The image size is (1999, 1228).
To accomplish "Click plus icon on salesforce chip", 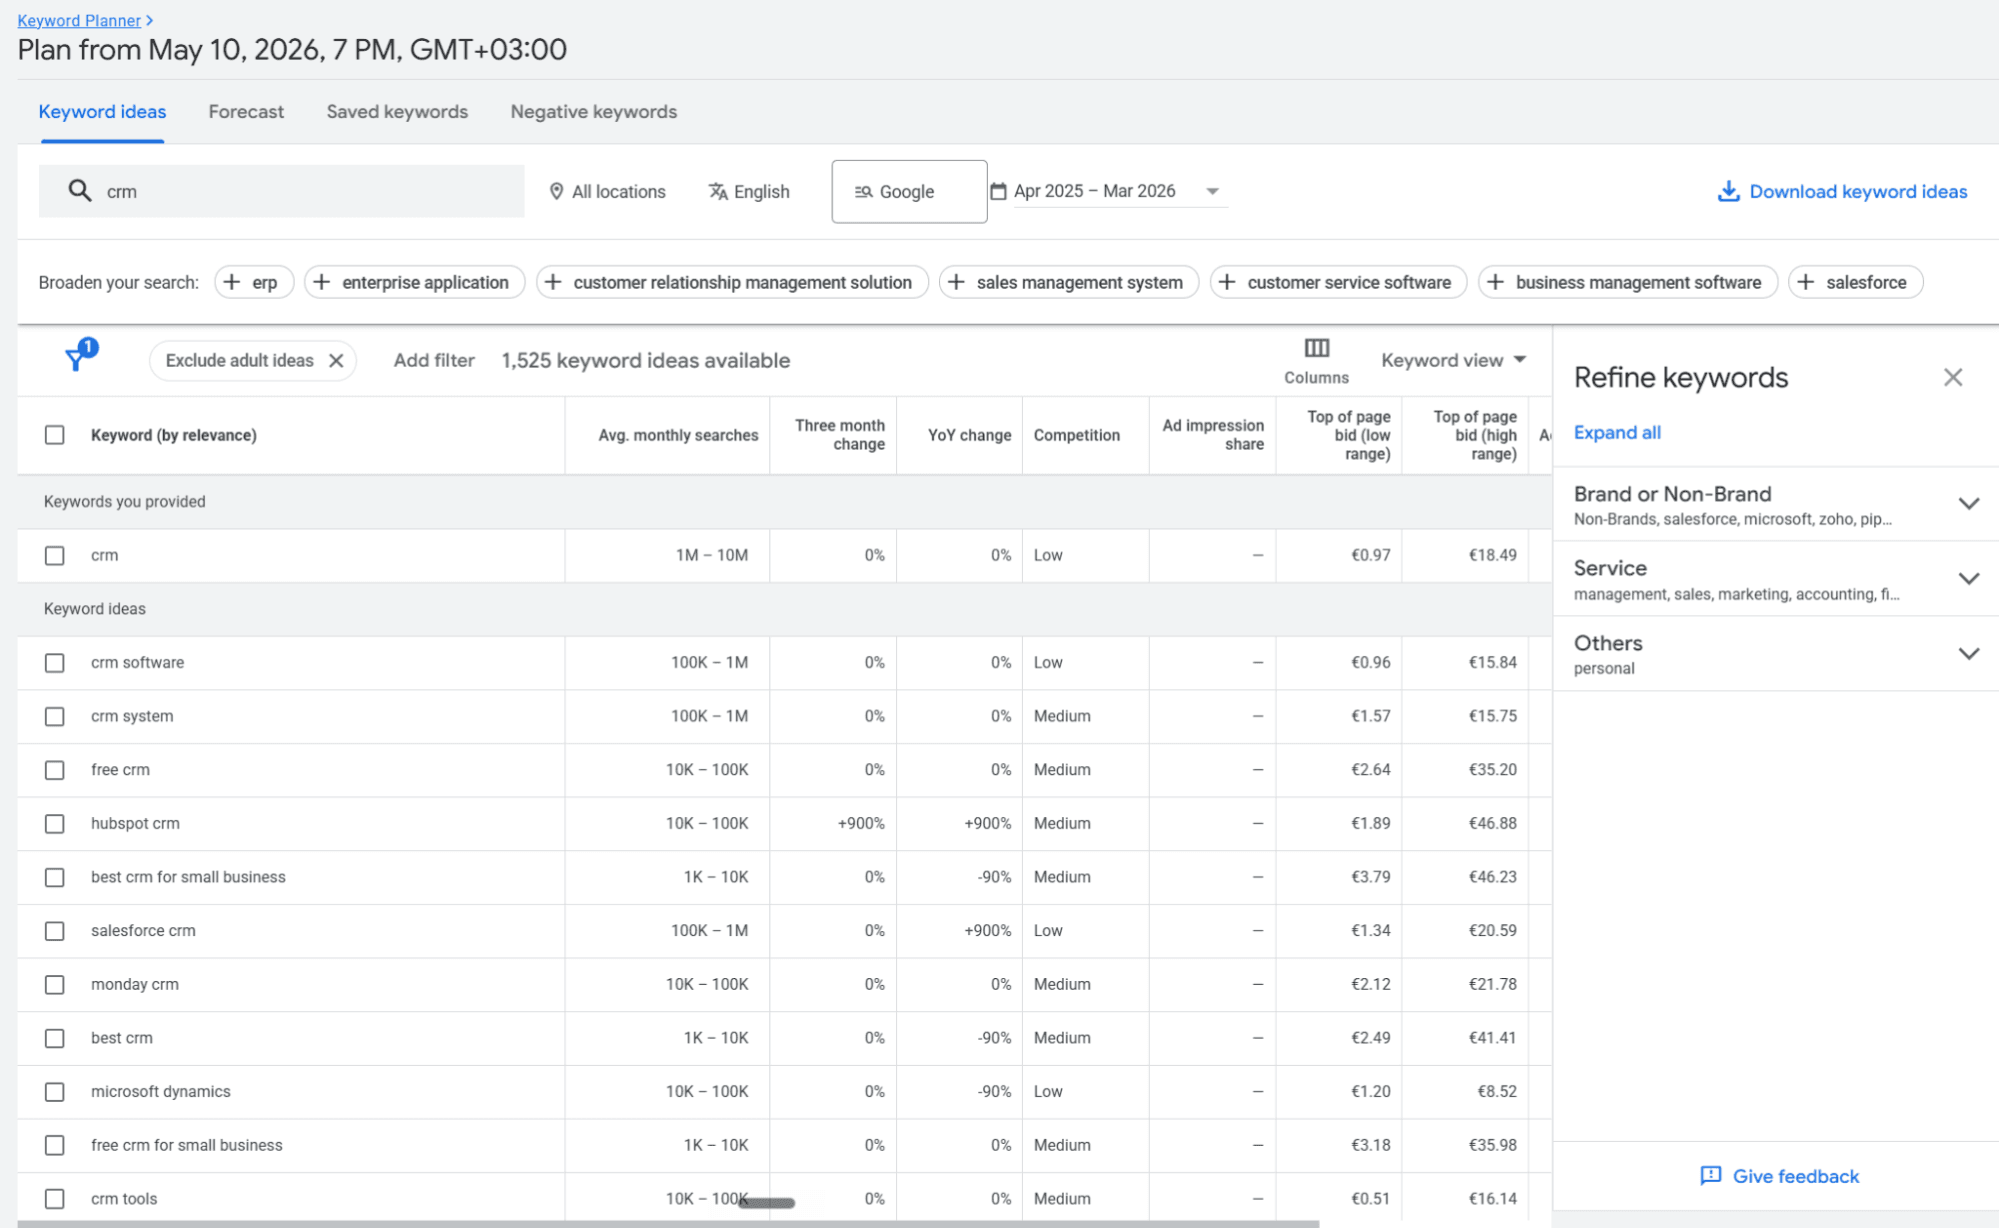I will click(1806, 282).
